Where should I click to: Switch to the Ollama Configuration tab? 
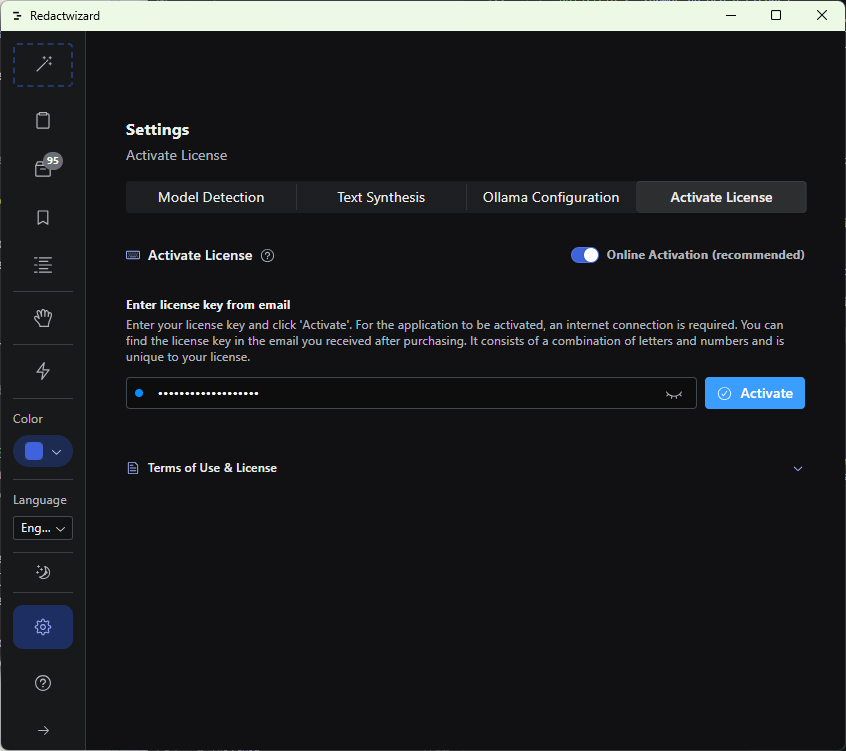click(551, 197)
